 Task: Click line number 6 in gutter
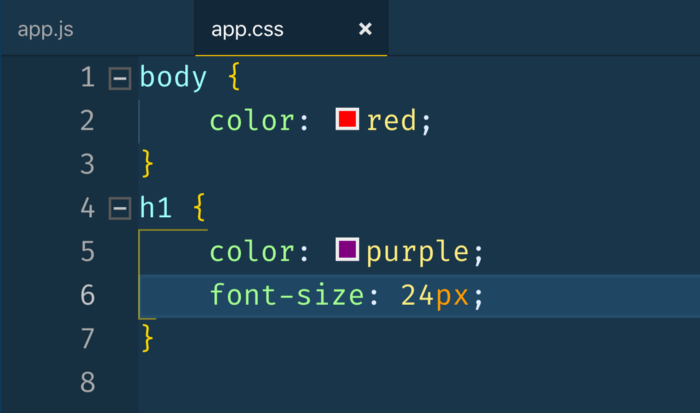click(87, 295)
